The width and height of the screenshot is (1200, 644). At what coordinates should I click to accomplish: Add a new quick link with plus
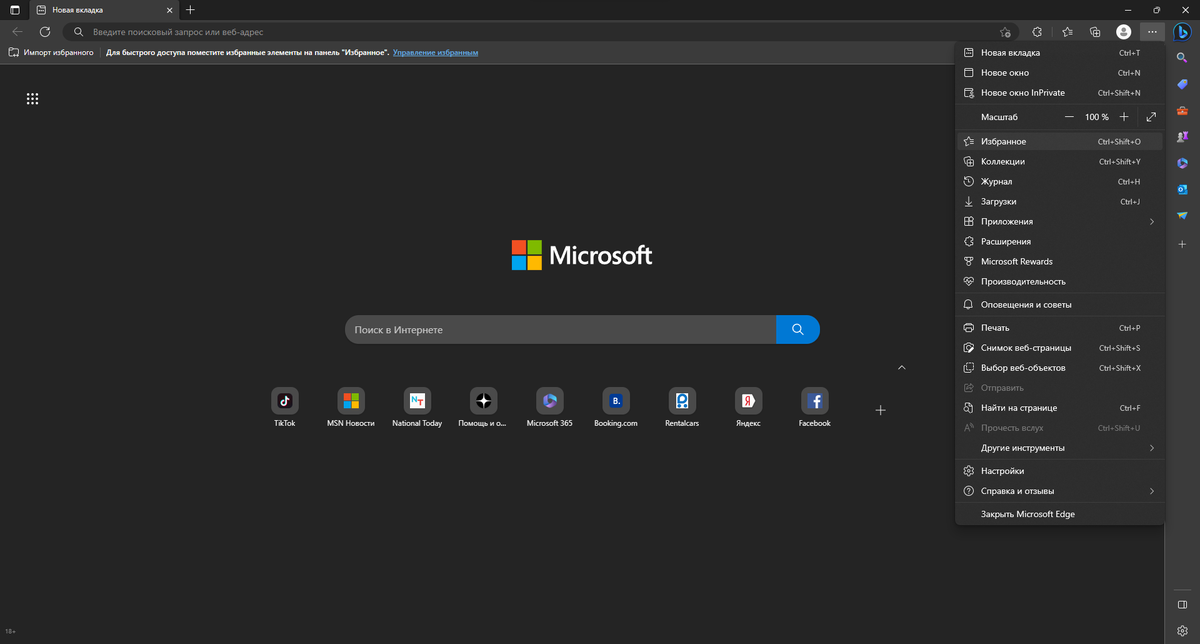[x=881, y=410]
